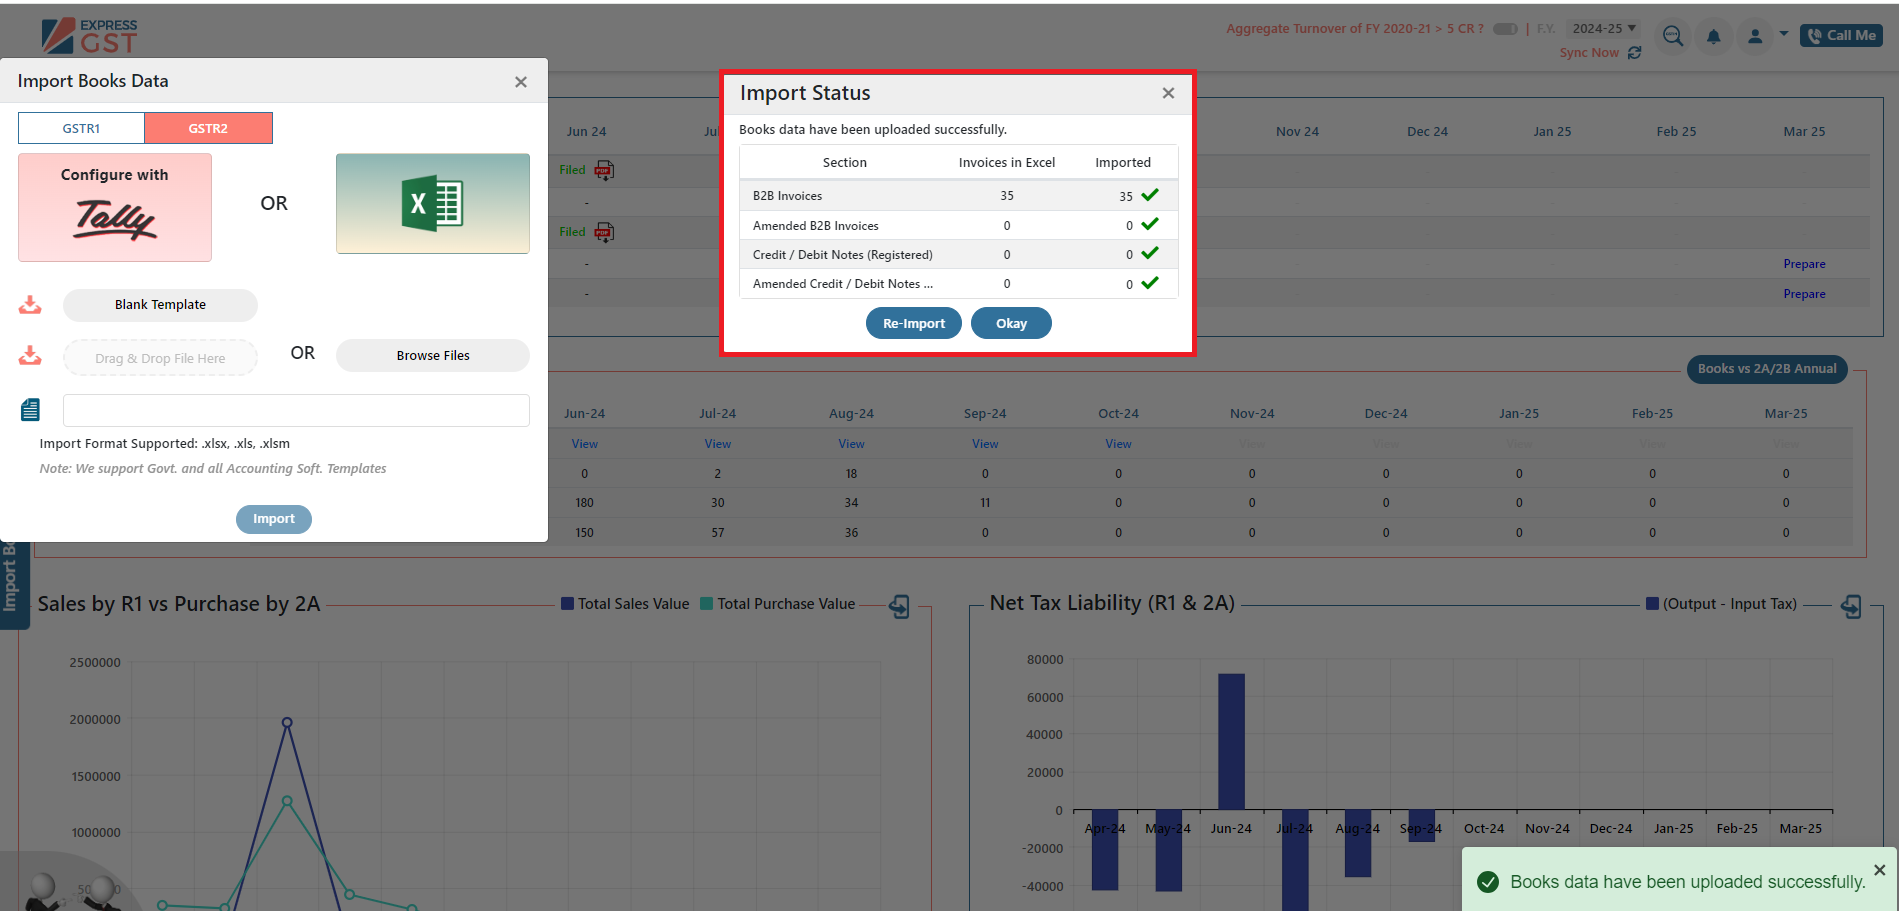The height and width of the screenshot is (911, 1899).
Task: Open the notifications bell icon
Action: 1714,37
